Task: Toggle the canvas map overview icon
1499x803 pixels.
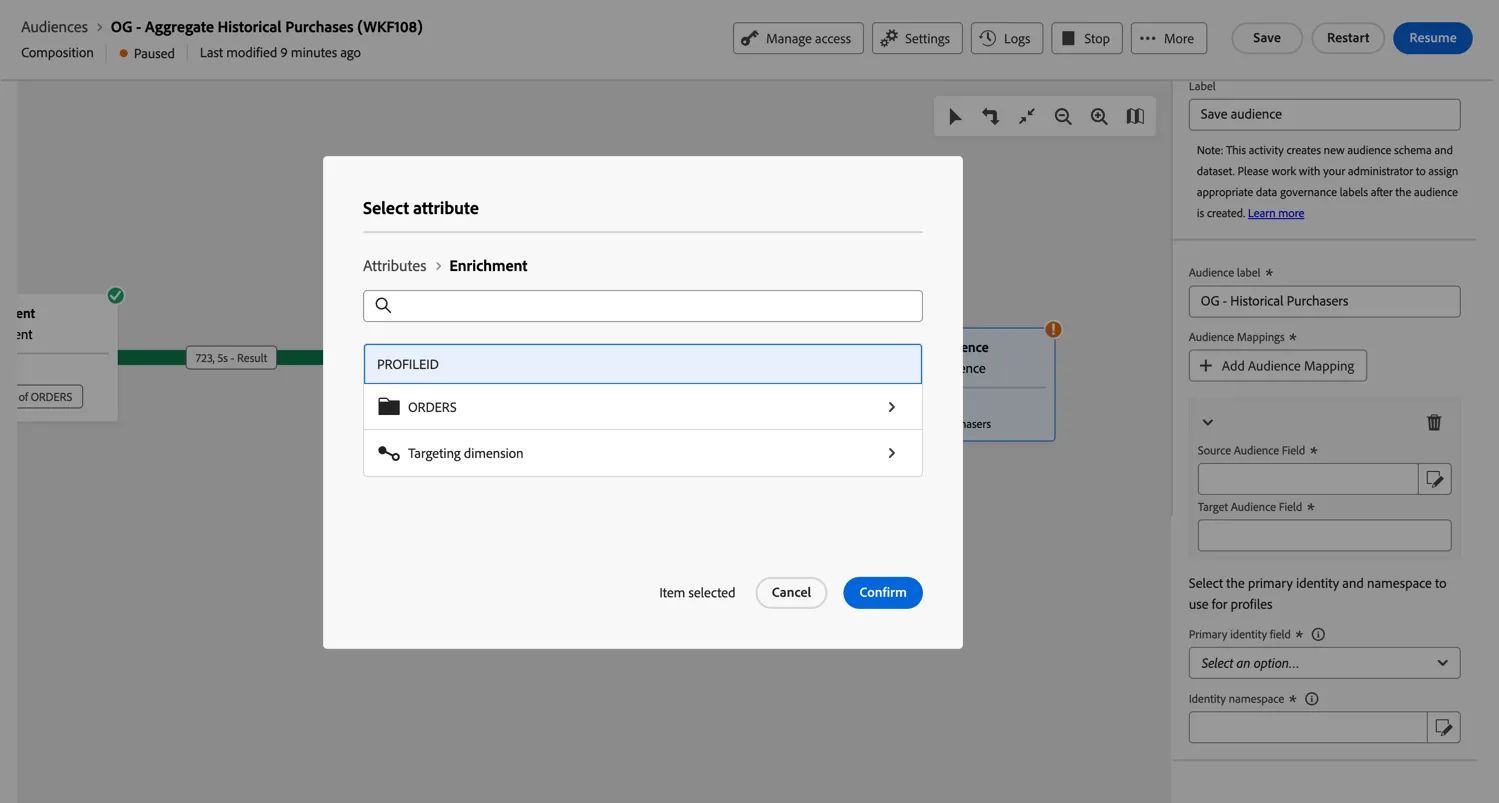Action: point(1135,117)
